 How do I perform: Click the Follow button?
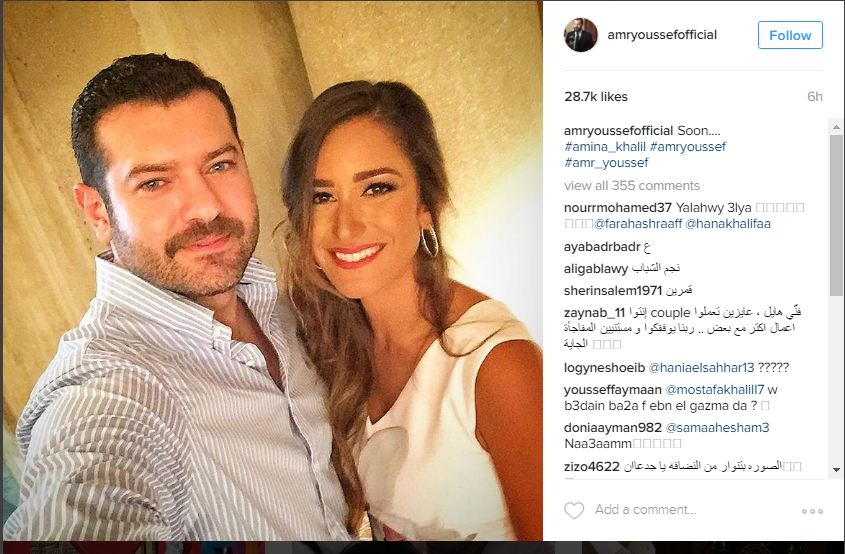790,35
